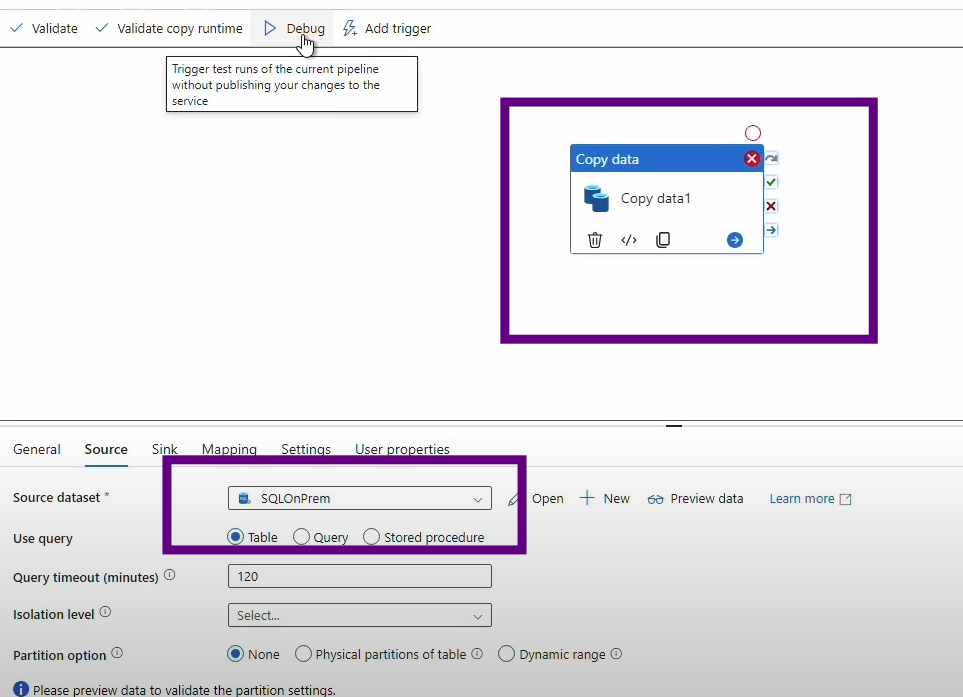Viewport: 963px width, 697px height.
Task: Switch to the Sink tab
Action: click(x=165, y=449)
